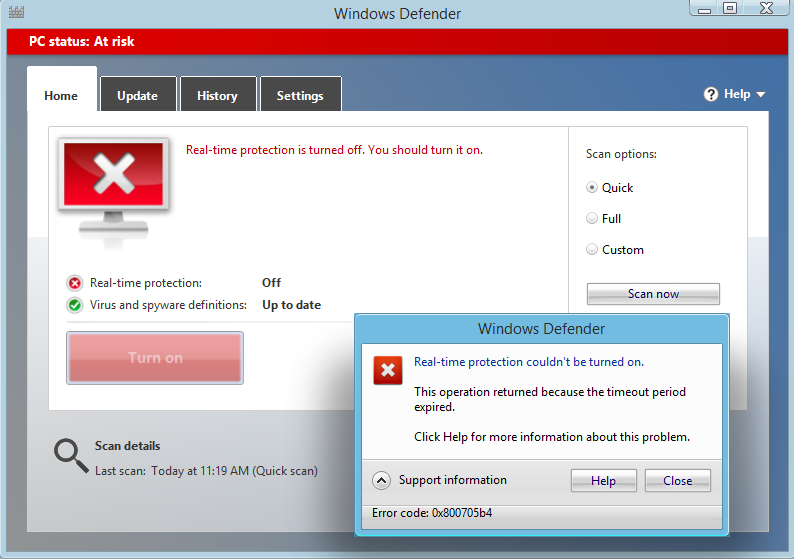Switch to the Update tab

tap(138, 94)
